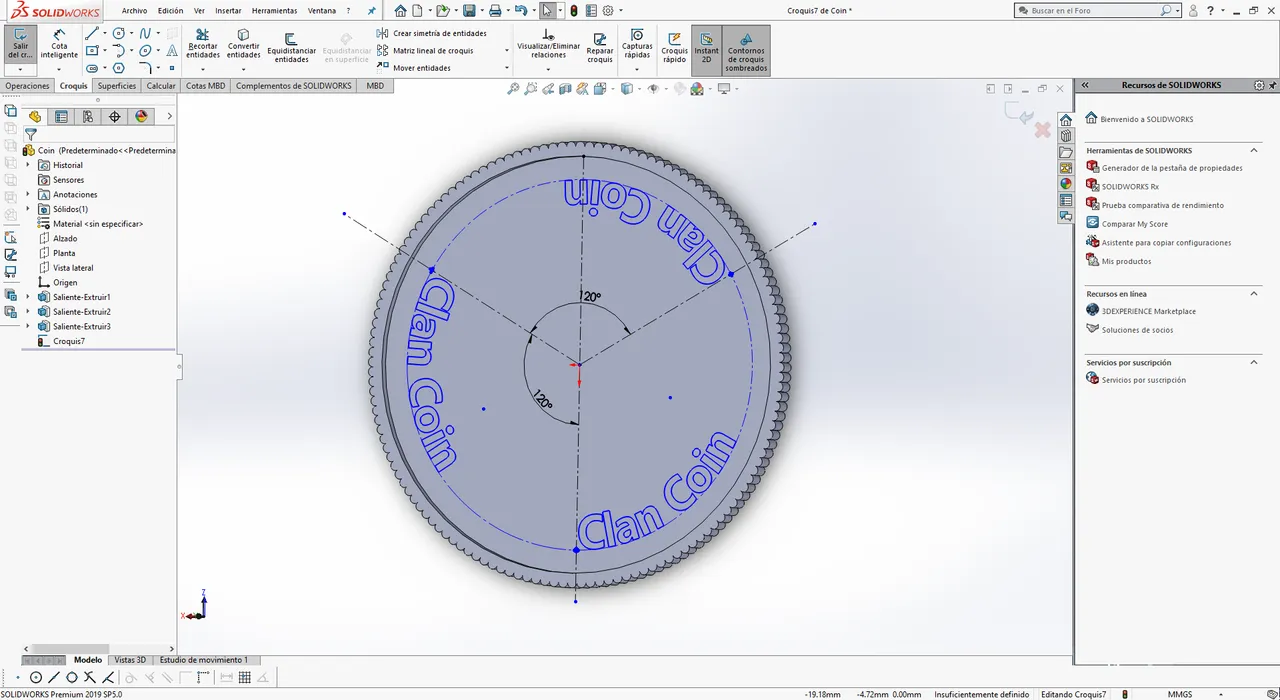Screen dimensions: 1280x700
Task: Select the Cota inteligente dimension tool
Action: tap(59, 42)
